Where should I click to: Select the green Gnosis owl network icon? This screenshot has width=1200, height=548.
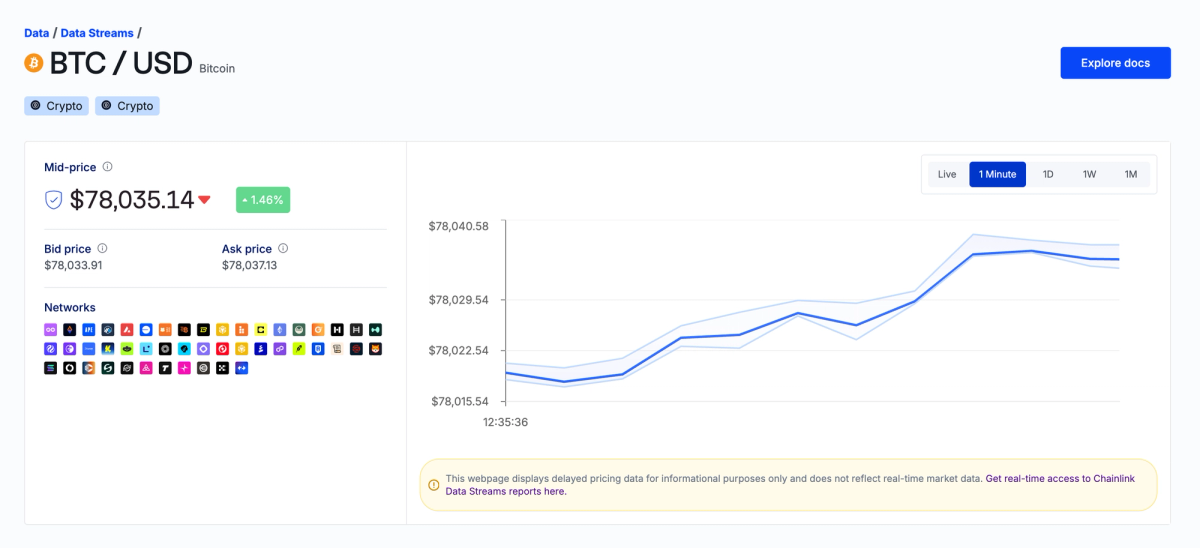(298, 329)
